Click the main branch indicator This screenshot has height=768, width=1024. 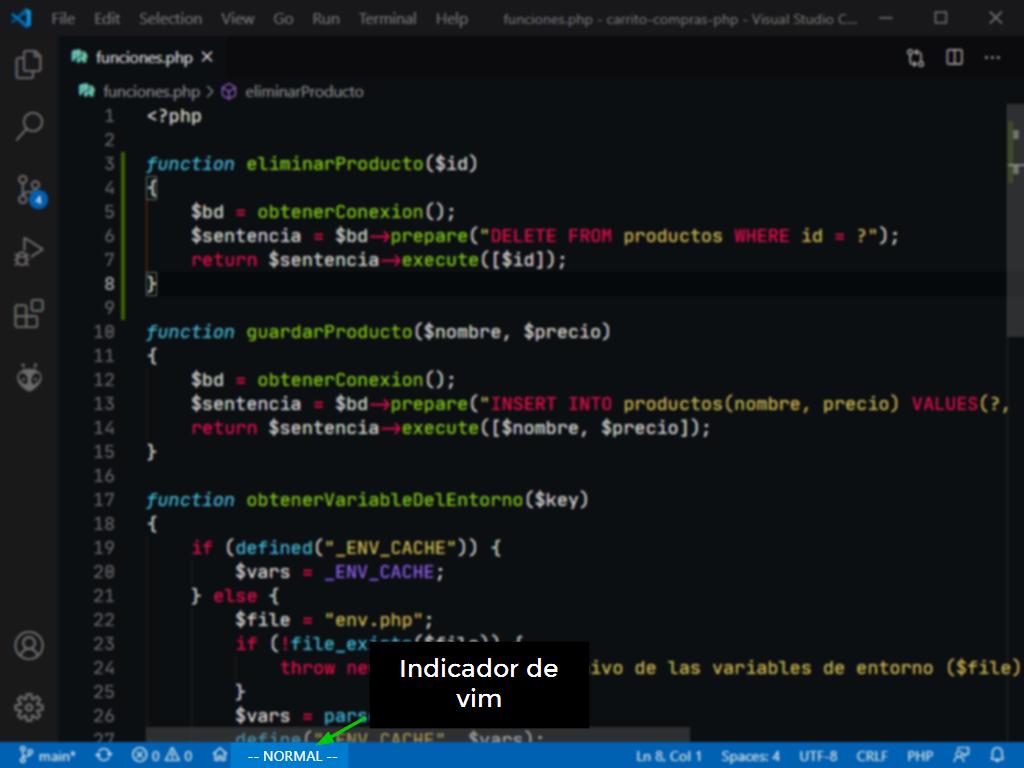click(x=48, y=756)
